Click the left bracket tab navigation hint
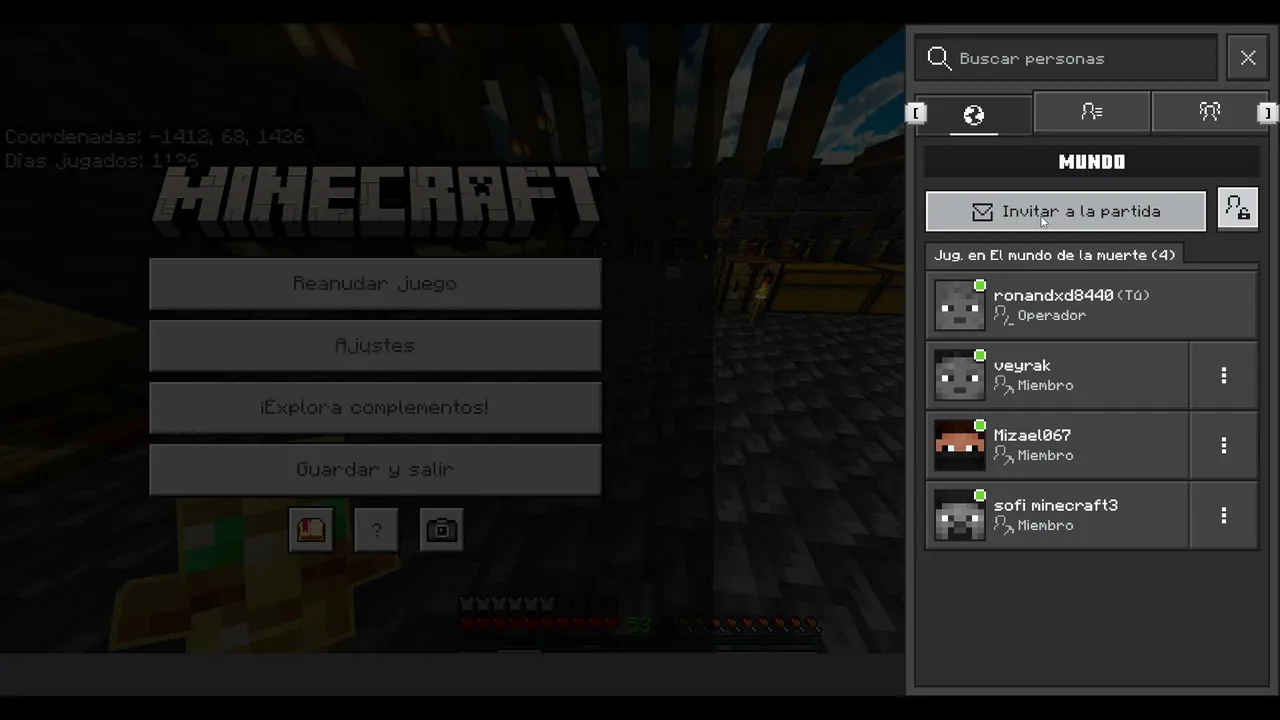The width and height of the screenshot is (1280, 720). click(916, 113)
